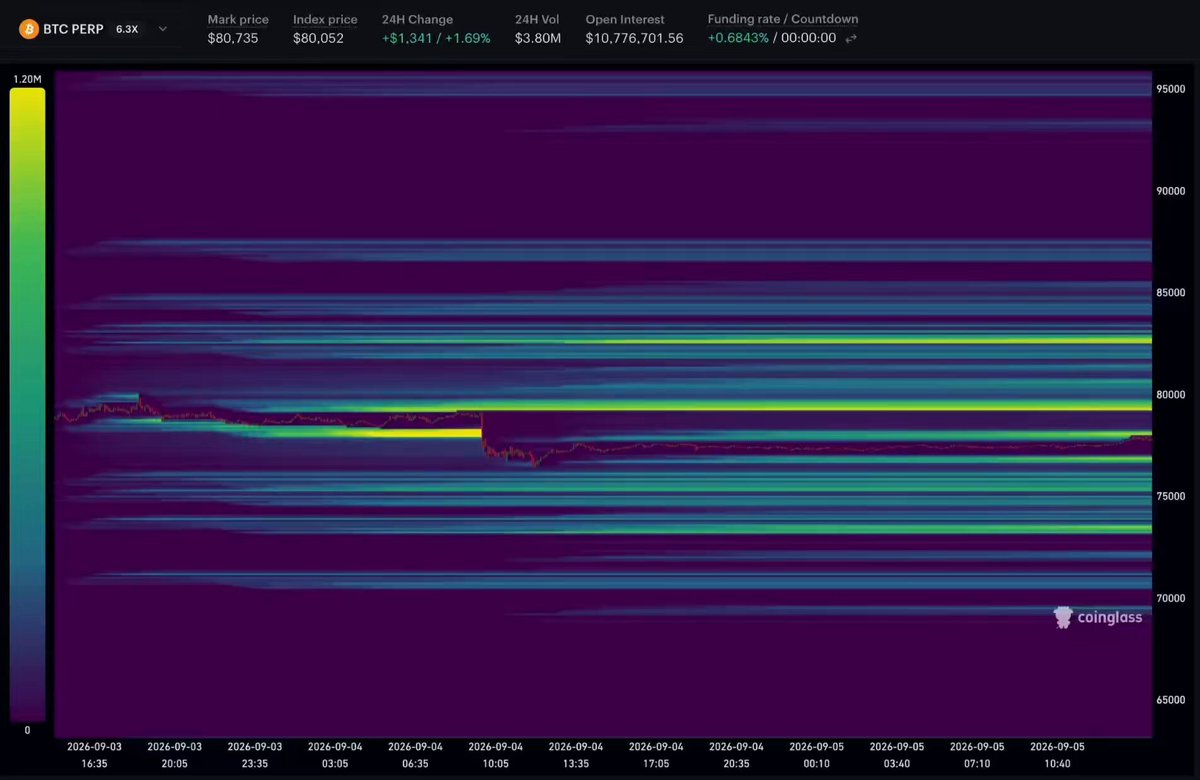This screenshot has height=780, width=1200.
Task: Click the 2026-09-03 23:35 time label
Action: coord(254,755)
